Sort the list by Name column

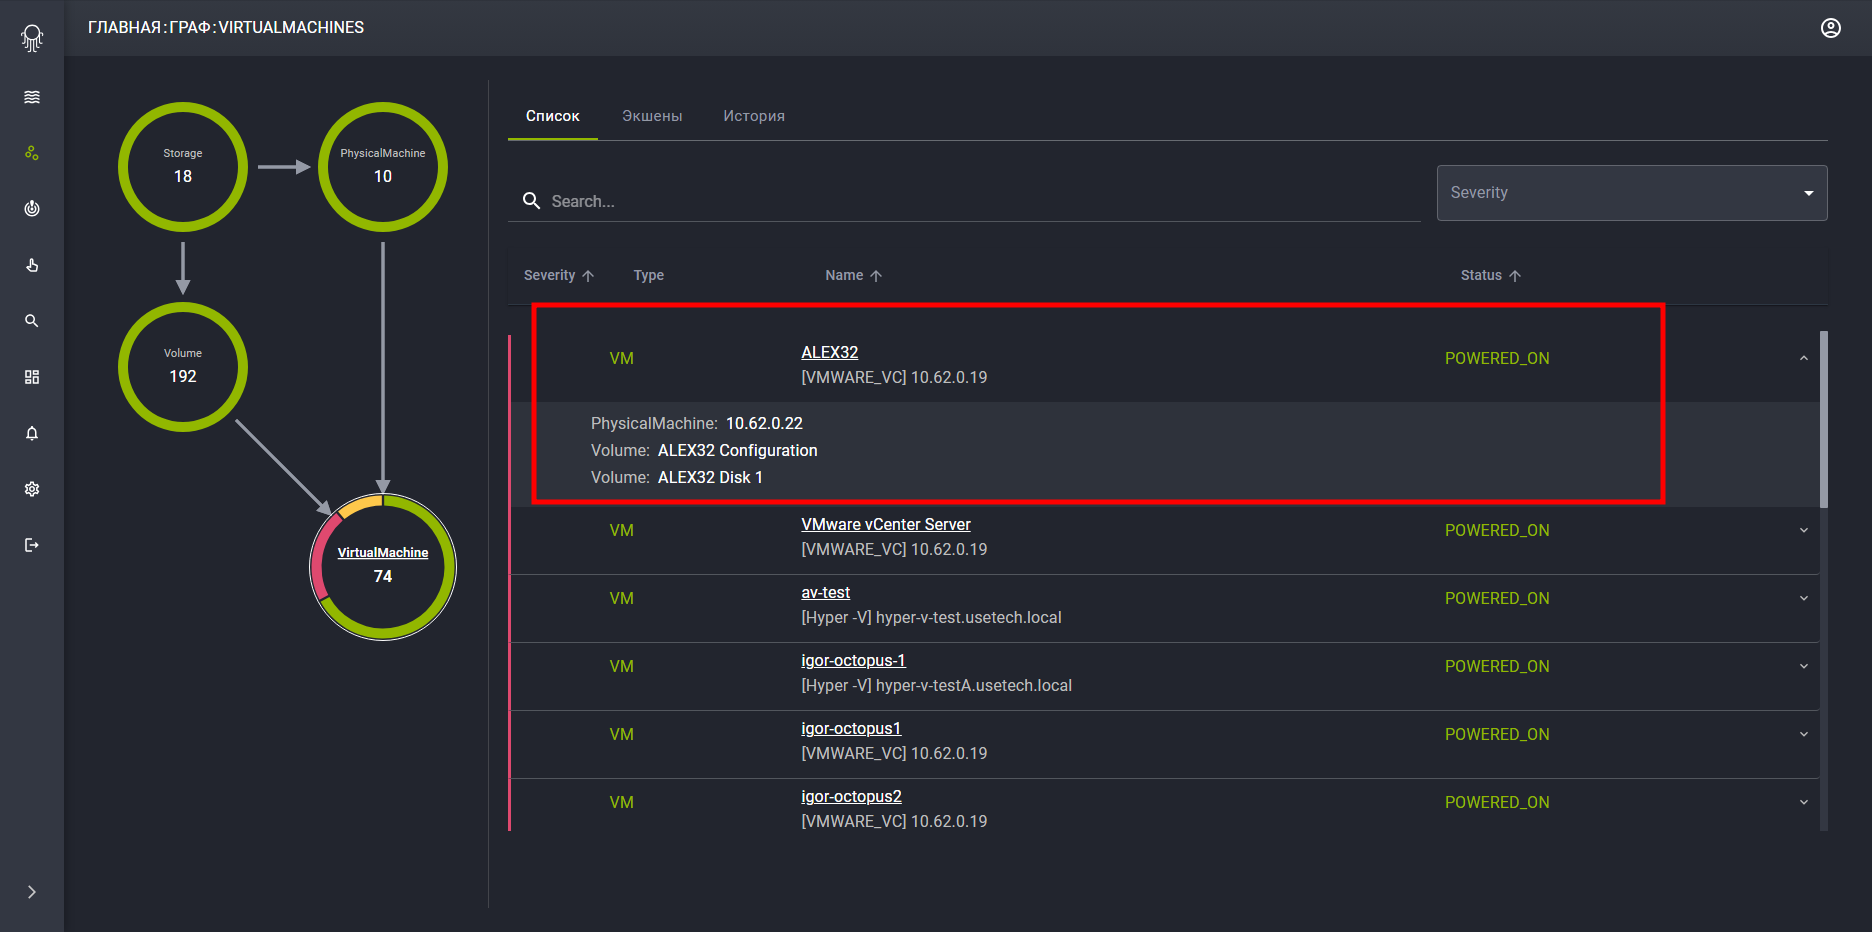(854, 275)
